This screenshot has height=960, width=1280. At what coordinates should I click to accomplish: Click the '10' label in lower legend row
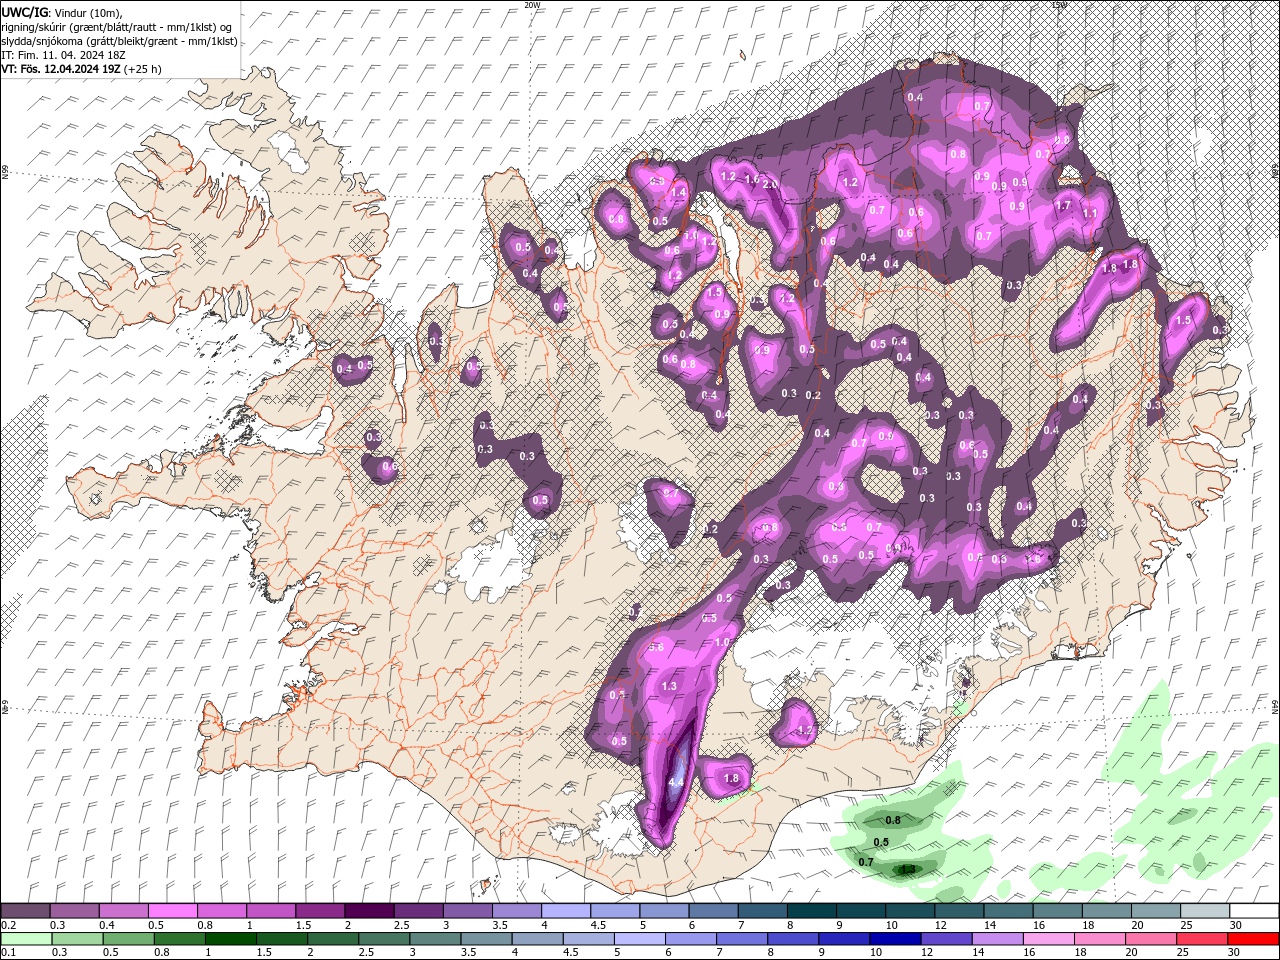(876, 953)
